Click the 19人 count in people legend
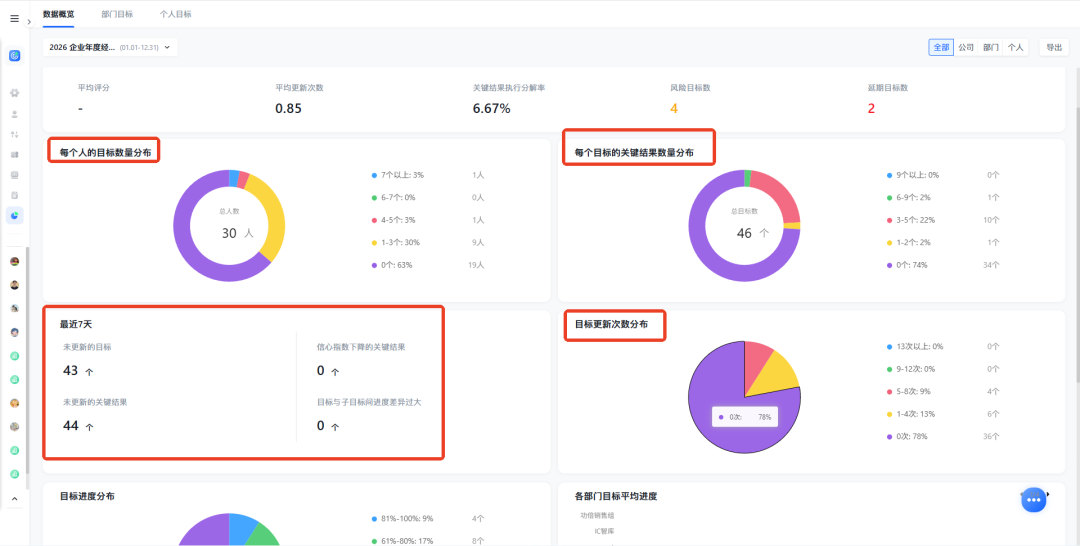The height and width of the screenshot is (546, 1080). [x=476, y=265]
